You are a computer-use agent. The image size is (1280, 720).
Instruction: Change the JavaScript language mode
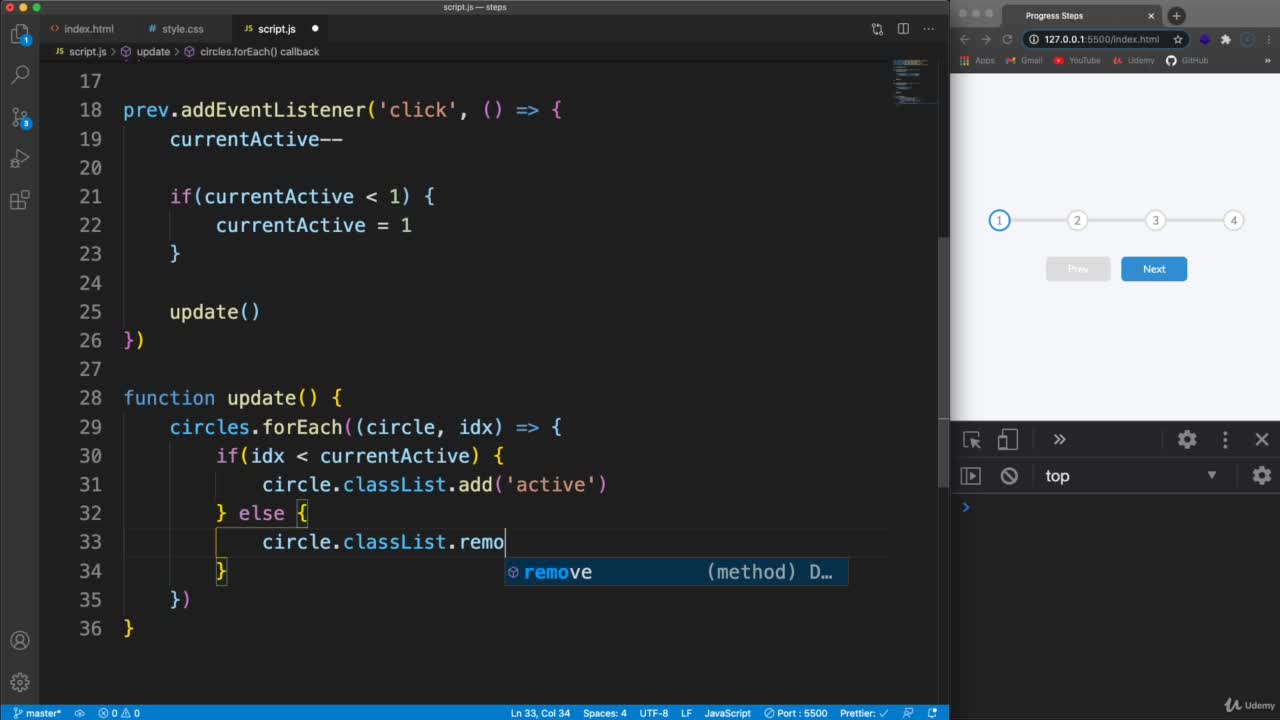pyautogui.click(x=727, y=713)
